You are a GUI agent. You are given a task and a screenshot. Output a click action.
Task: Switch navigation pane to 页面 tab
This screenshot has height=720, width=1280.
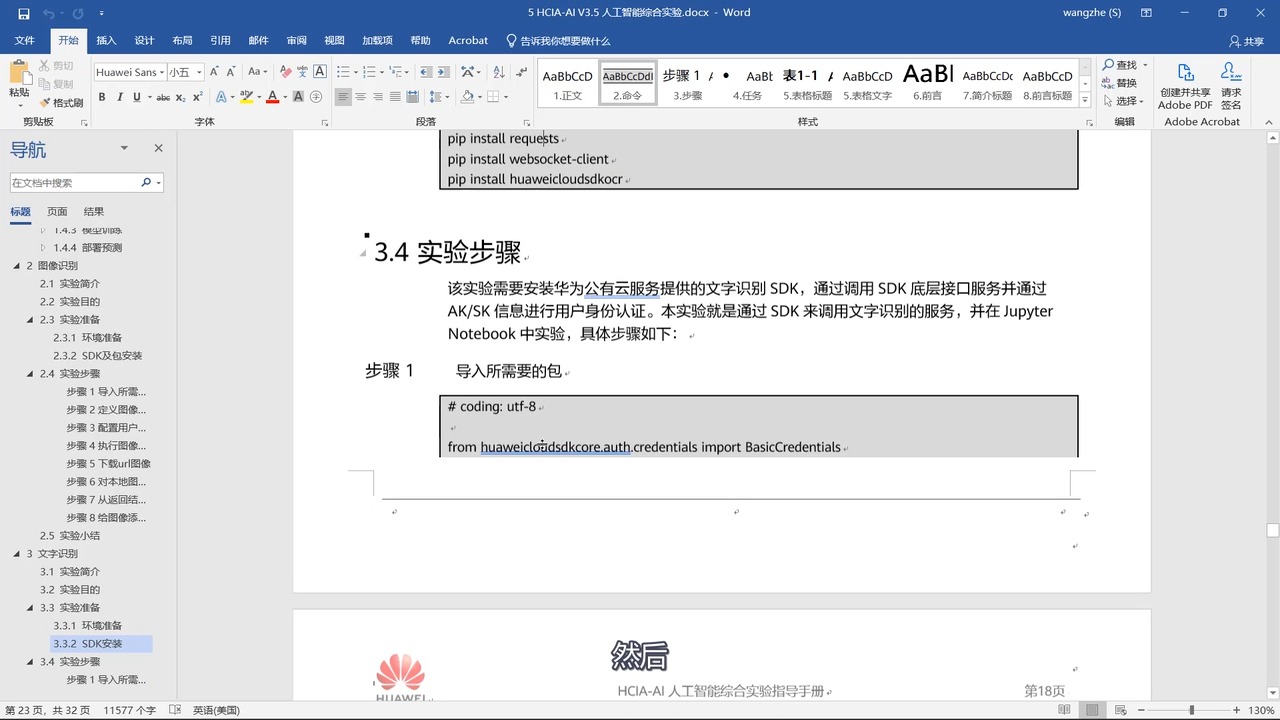(57, 212)
